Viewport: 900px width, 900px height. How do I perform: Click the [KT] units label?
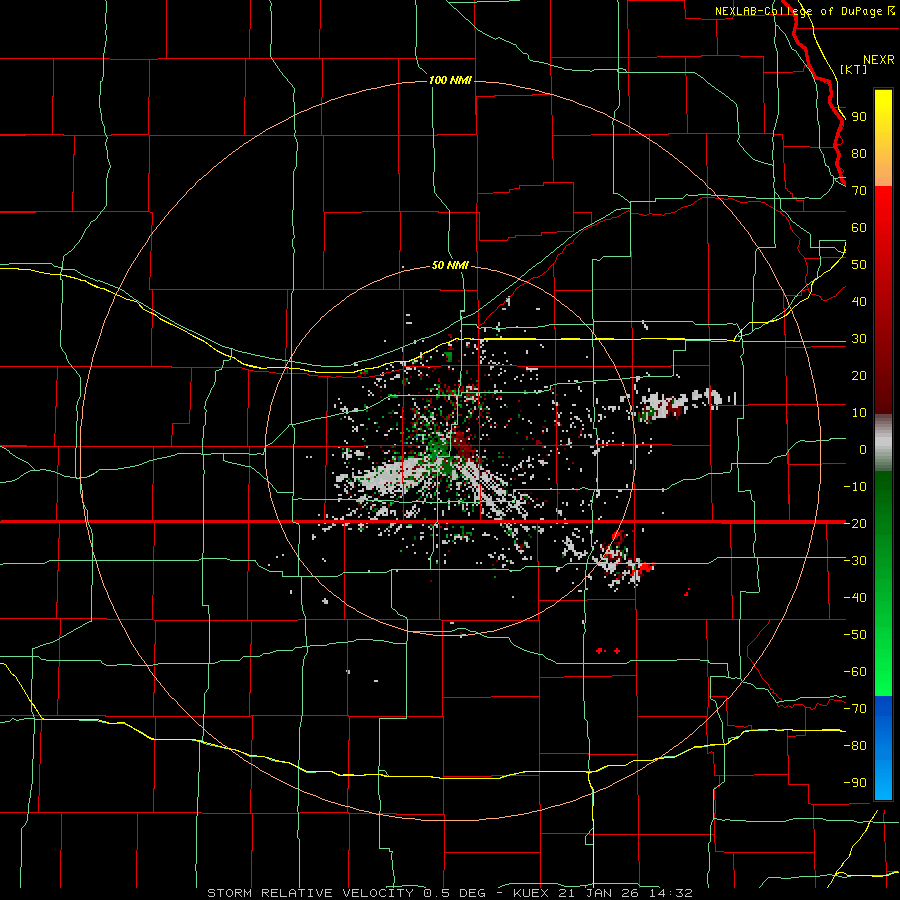pos(854,69)
